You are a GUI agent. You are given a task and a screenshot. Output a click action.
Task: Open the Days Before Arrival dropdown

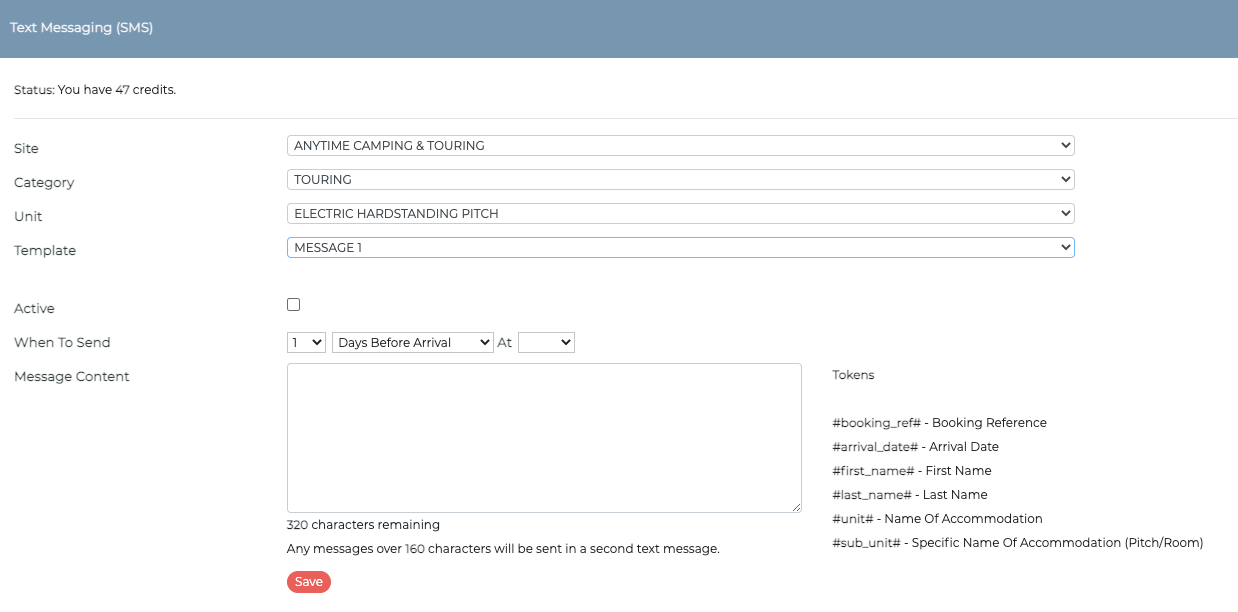(x=413, y=343)
